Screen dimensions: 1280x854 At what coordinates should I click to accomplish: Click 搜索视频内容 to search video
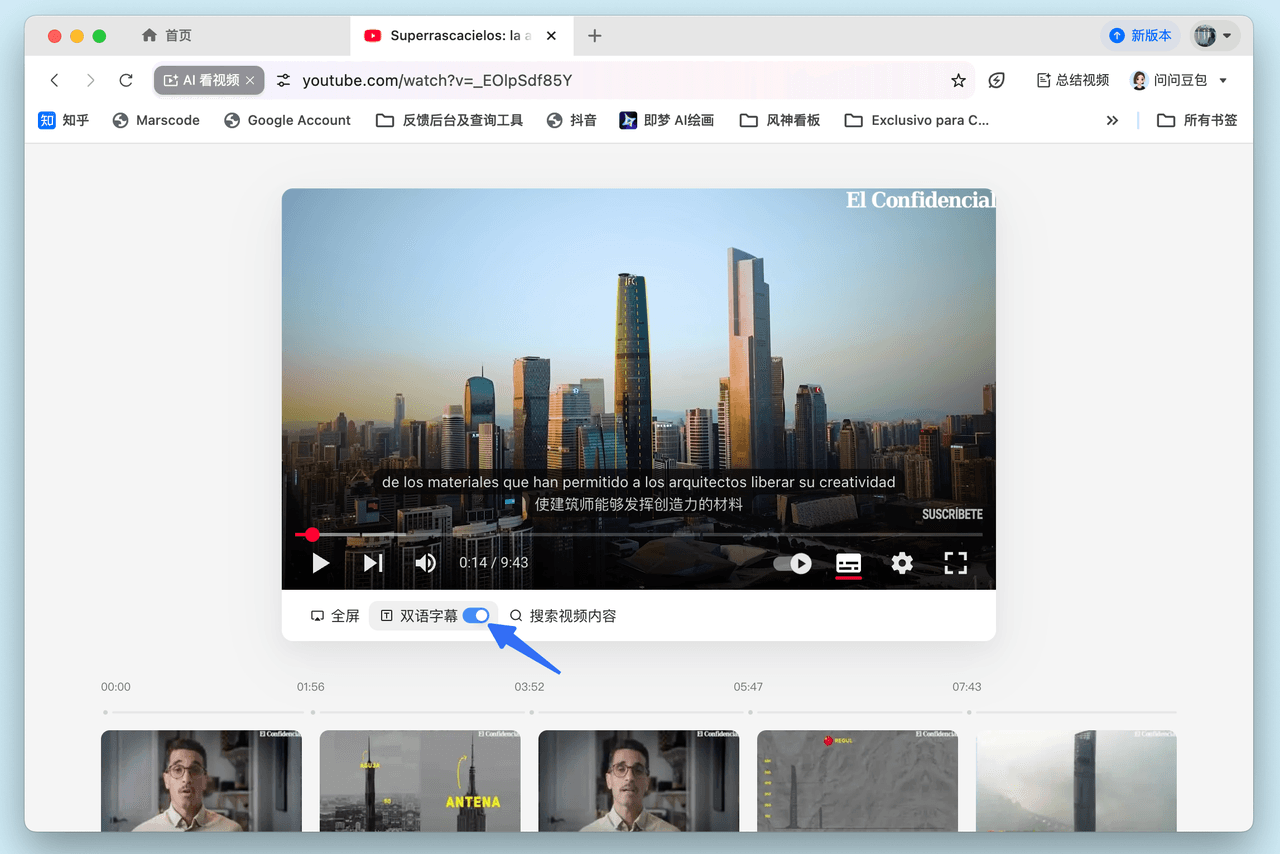[x=563, y=616]
